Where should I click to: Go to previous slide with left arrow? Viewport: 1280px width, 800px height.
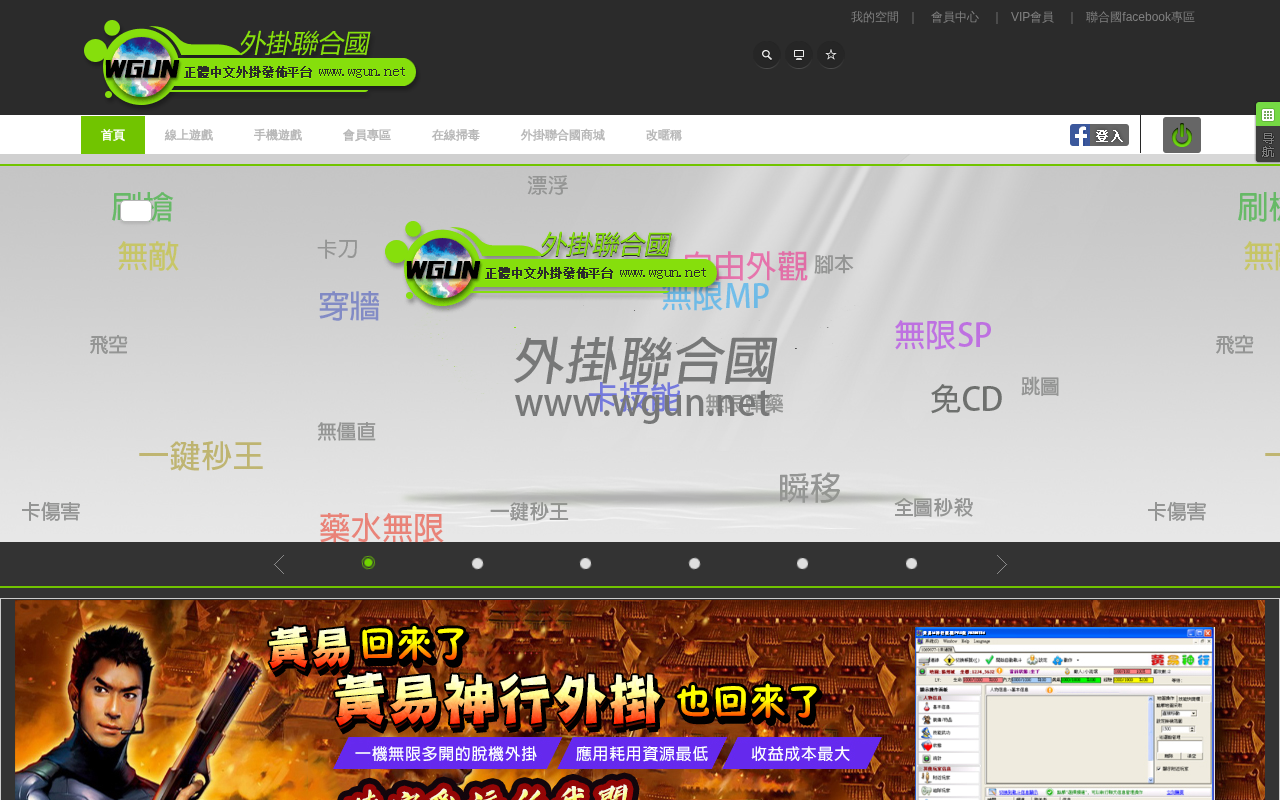[279, 565]
